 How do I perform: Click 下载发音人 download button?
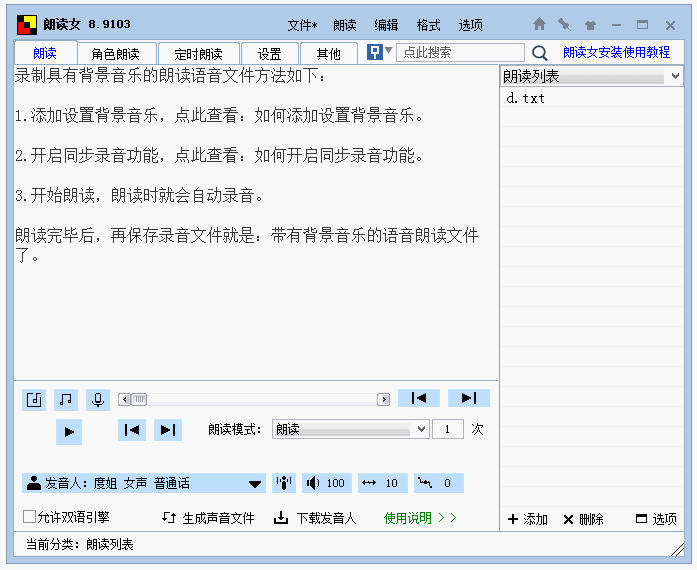(x=315, y=518)
